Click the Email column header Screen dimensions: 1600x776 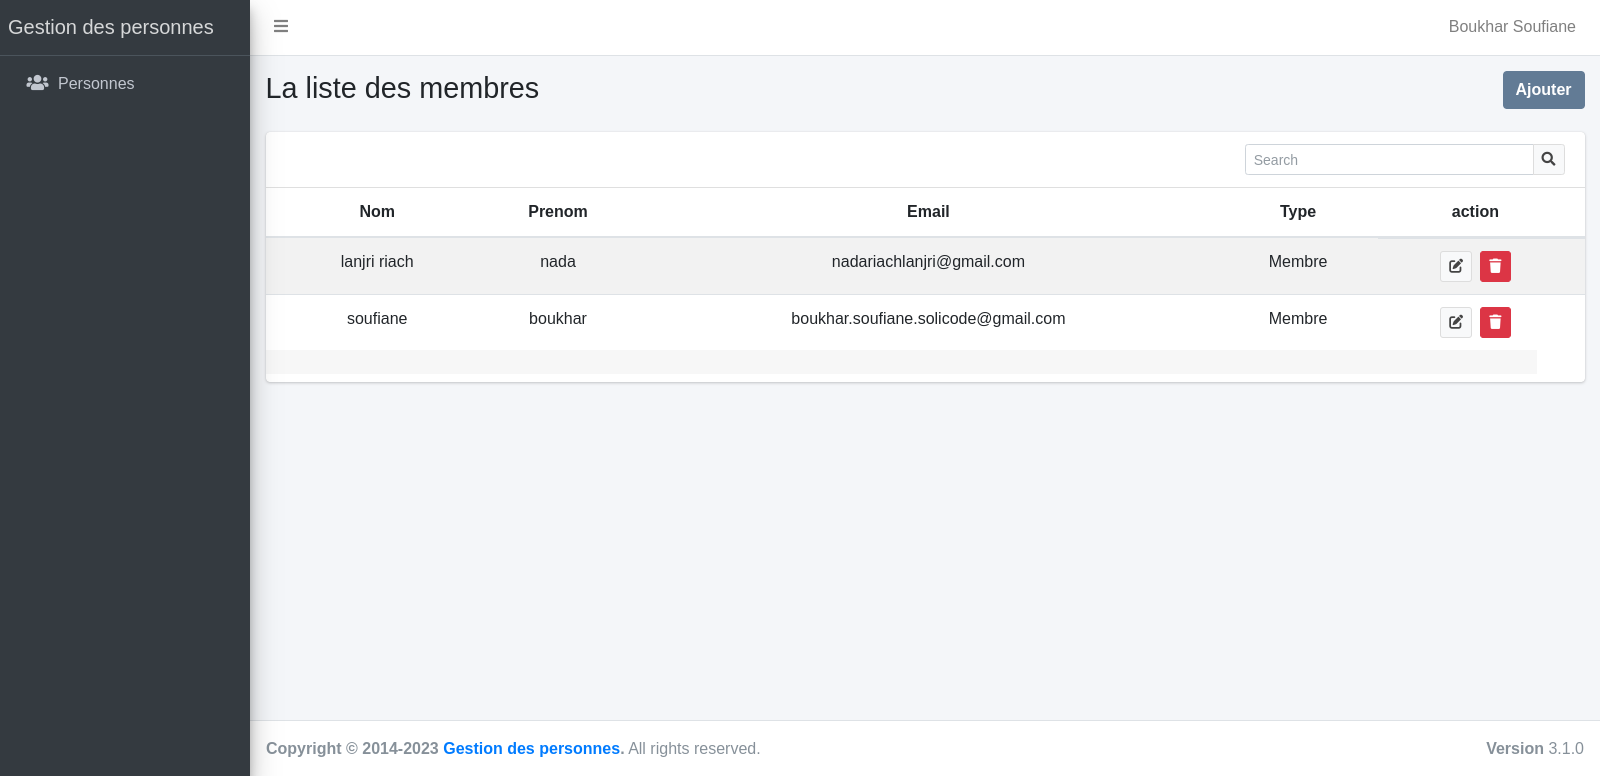coord(927,212)
